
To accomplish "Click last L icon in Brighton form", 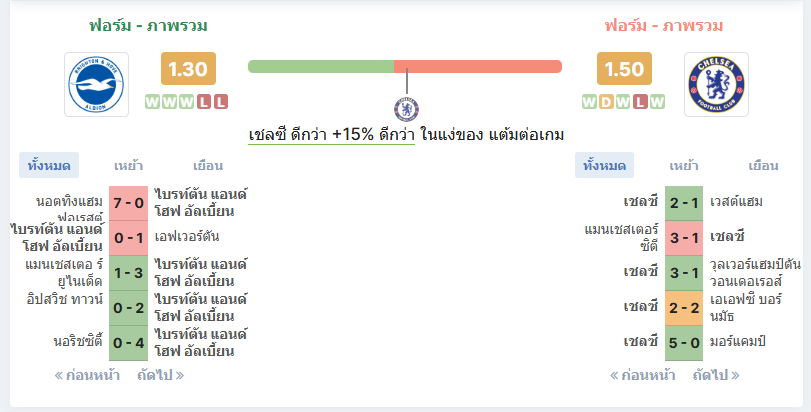I will (x=221, y=102).
